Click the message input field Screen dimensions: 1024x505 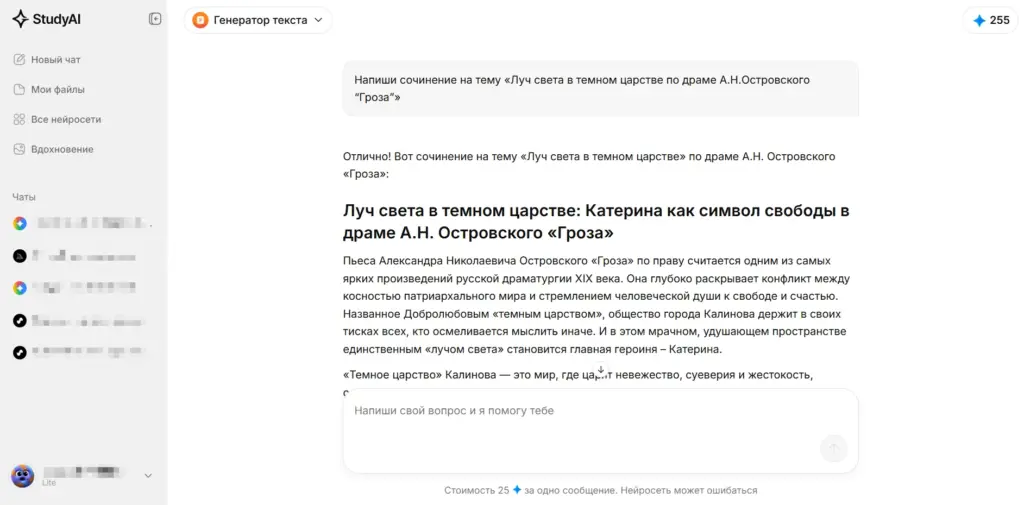click(600, 431)
